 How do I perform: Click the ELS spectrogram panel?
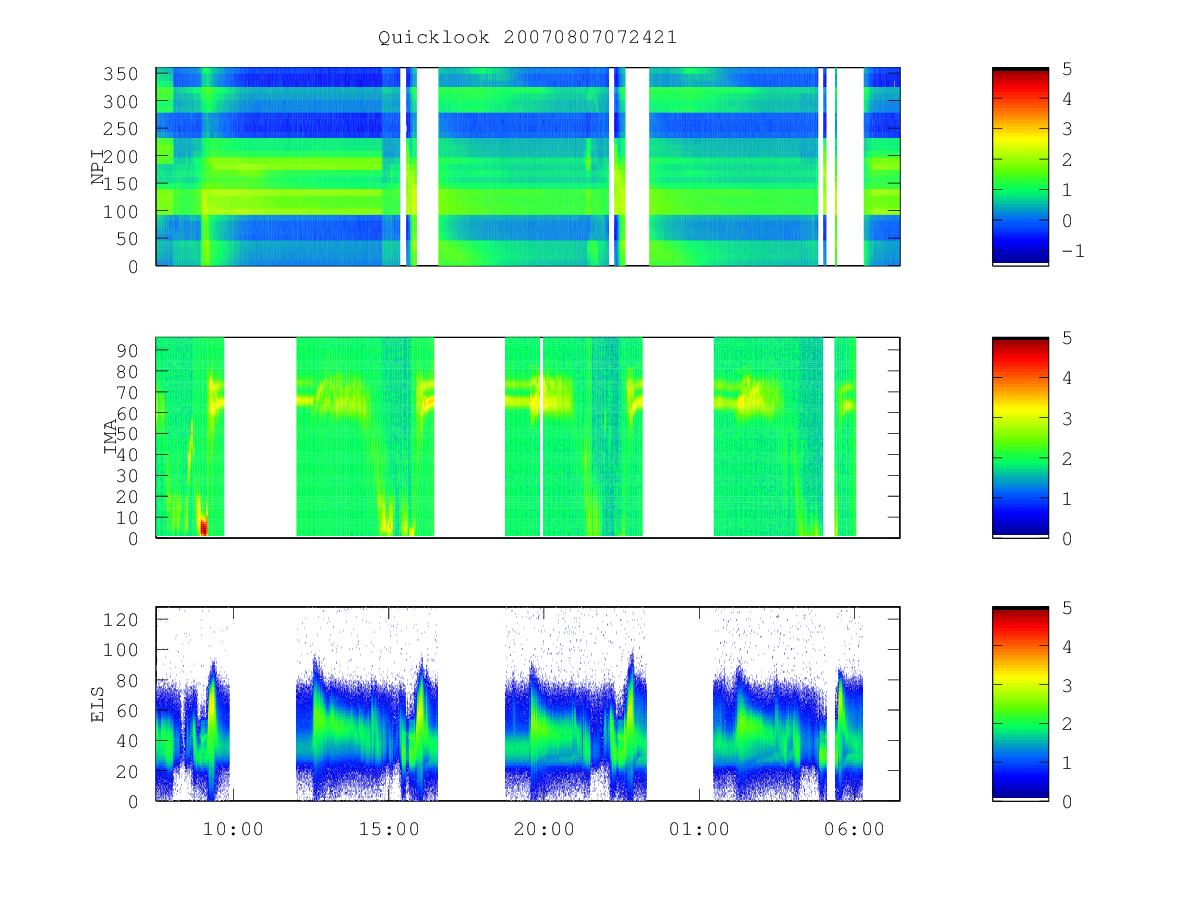(x=528, y=704)
